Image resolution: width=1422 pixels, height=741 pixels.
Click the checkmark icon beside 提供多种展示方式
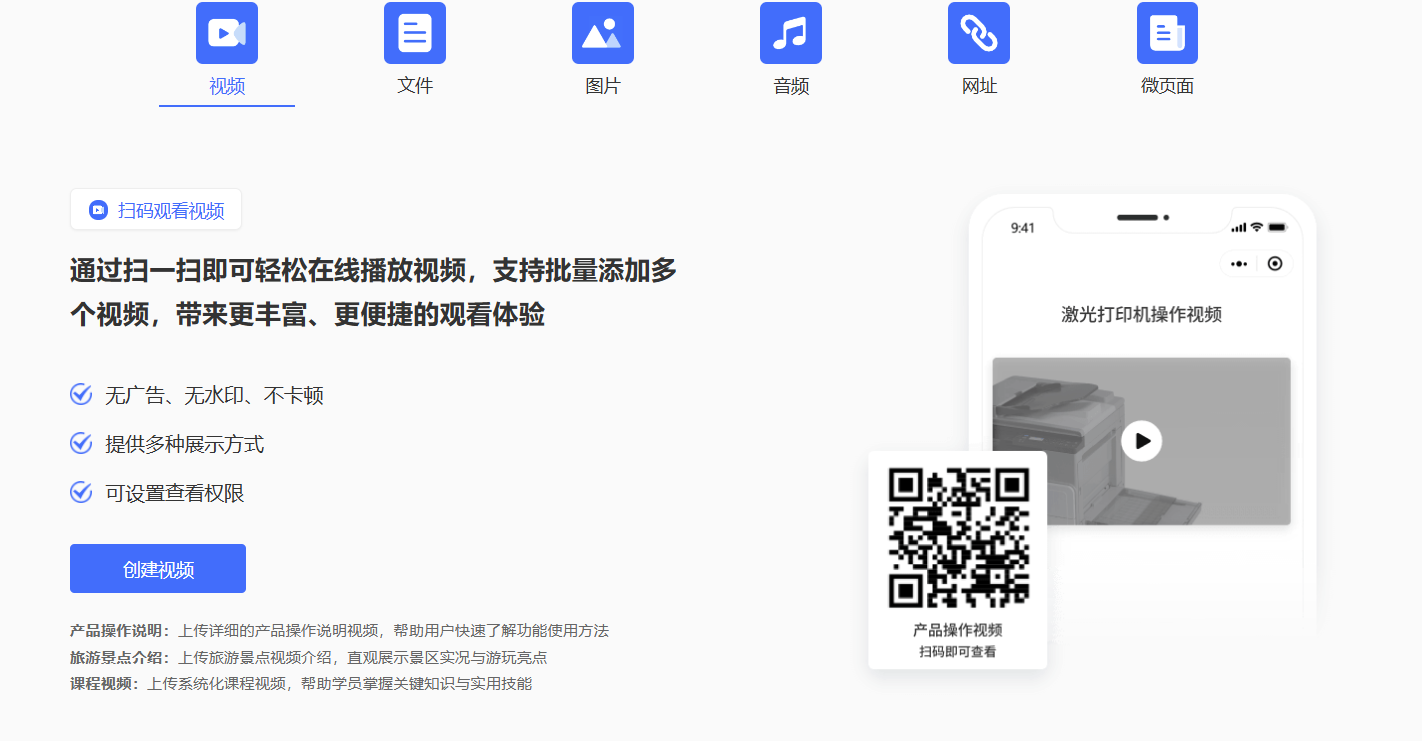point(81,444)
